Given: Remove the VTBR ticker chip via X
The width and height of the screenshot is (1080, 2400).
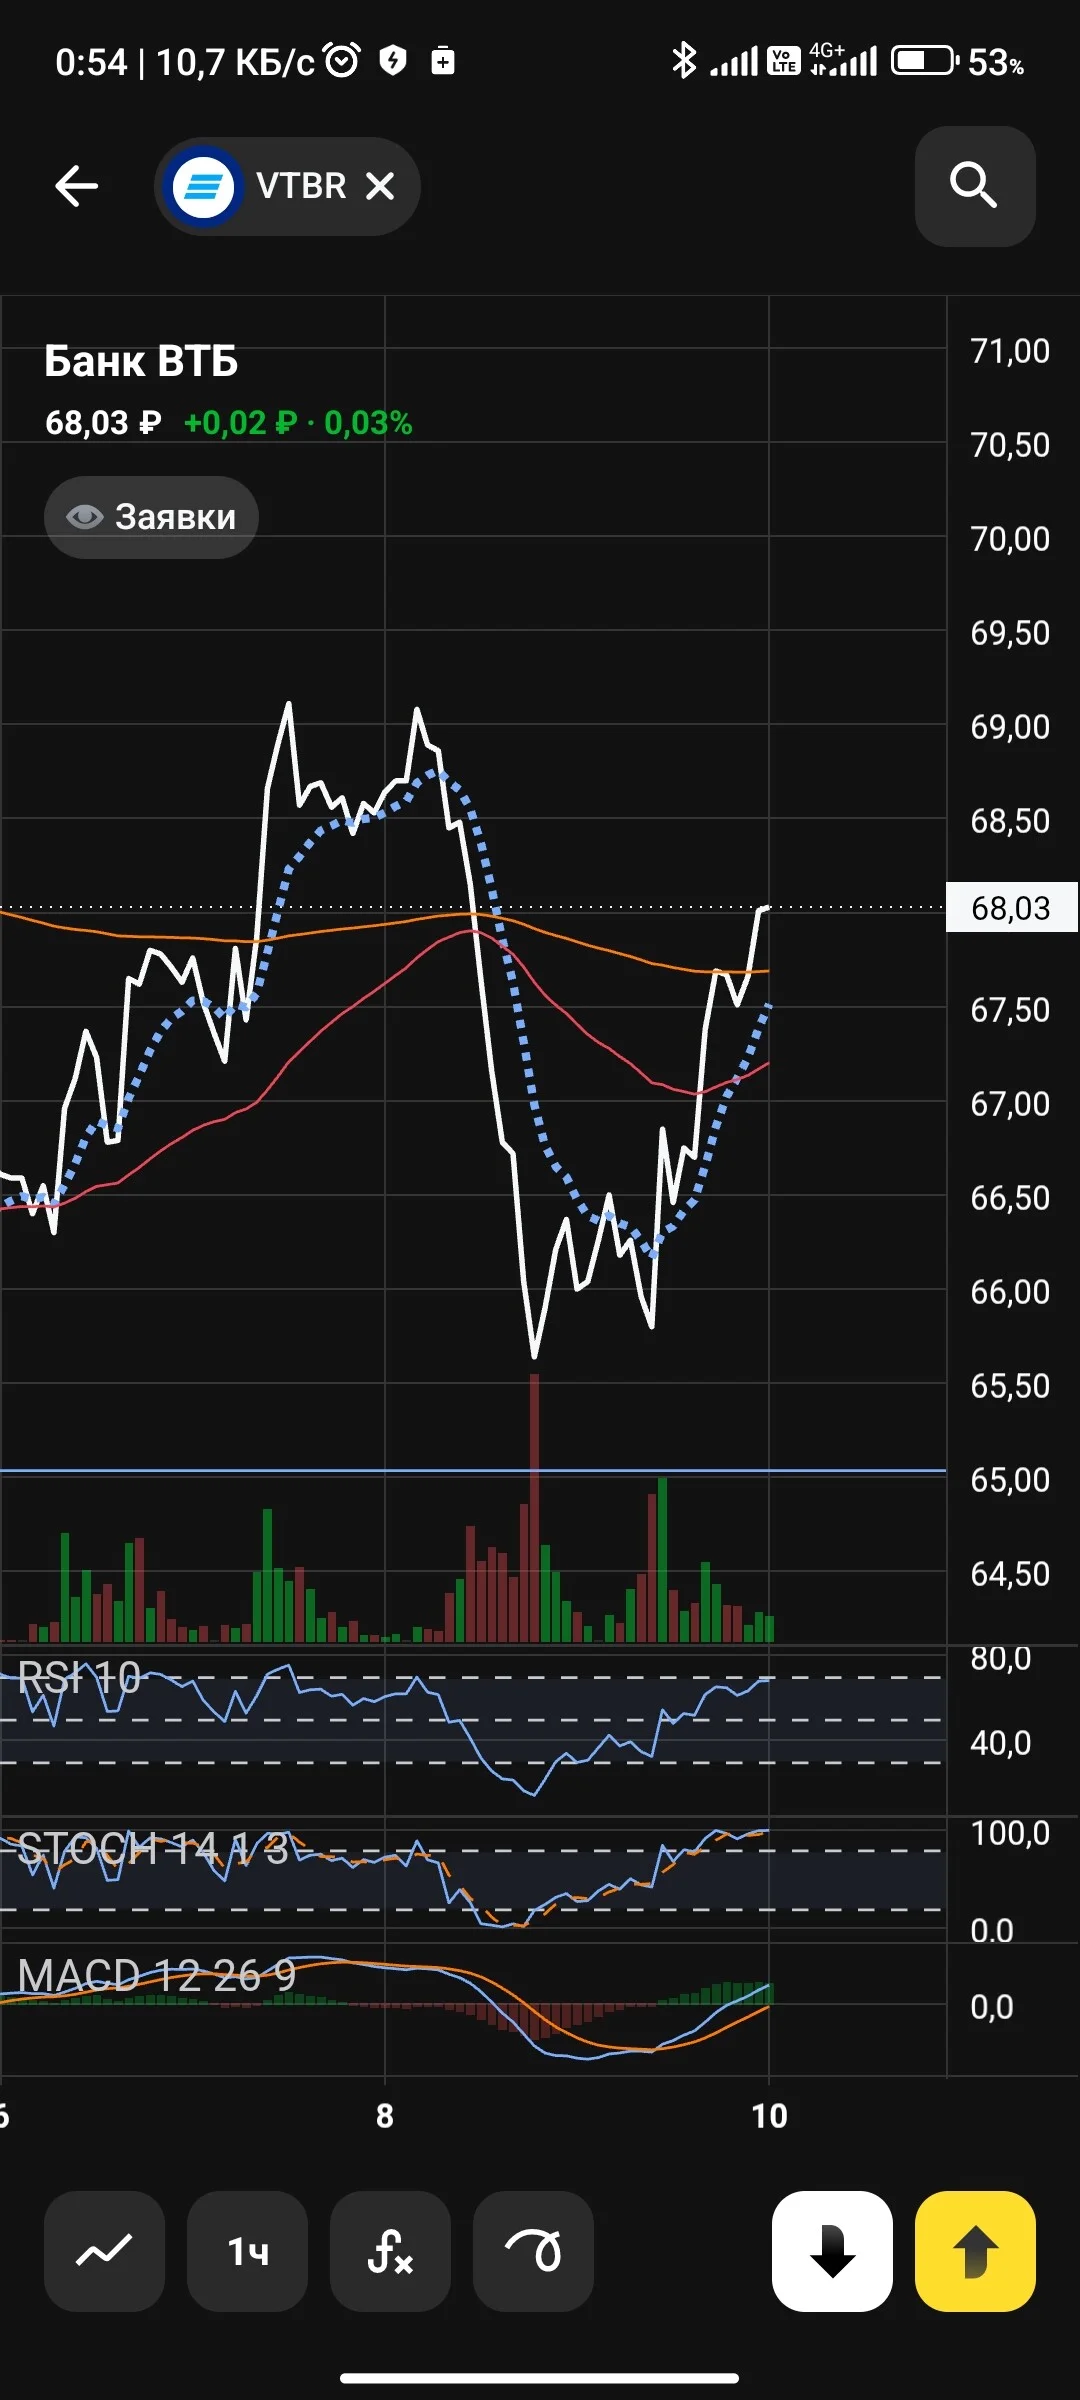Looking at the screenshot, I should tap(380, 186).
